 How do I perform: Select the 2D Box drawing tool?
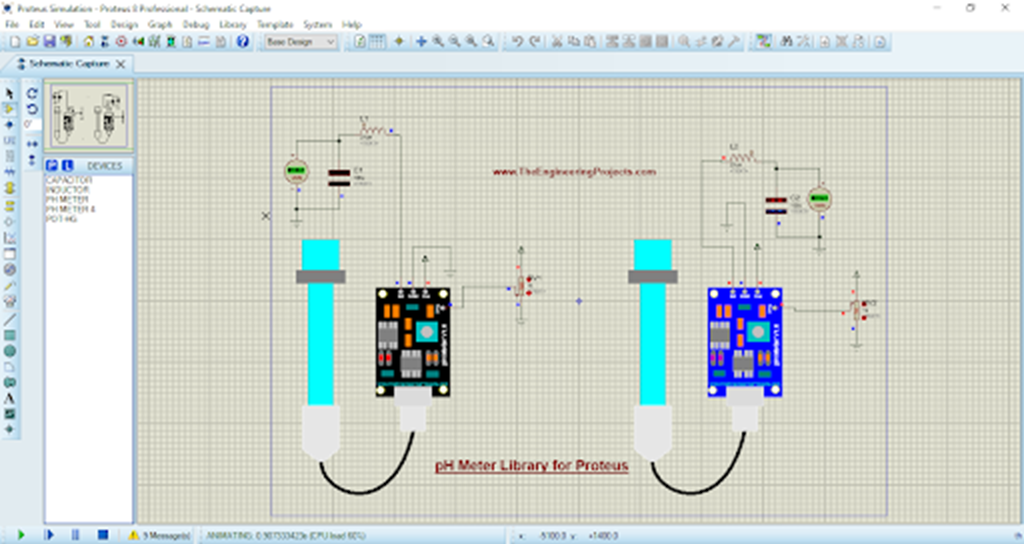9,335
